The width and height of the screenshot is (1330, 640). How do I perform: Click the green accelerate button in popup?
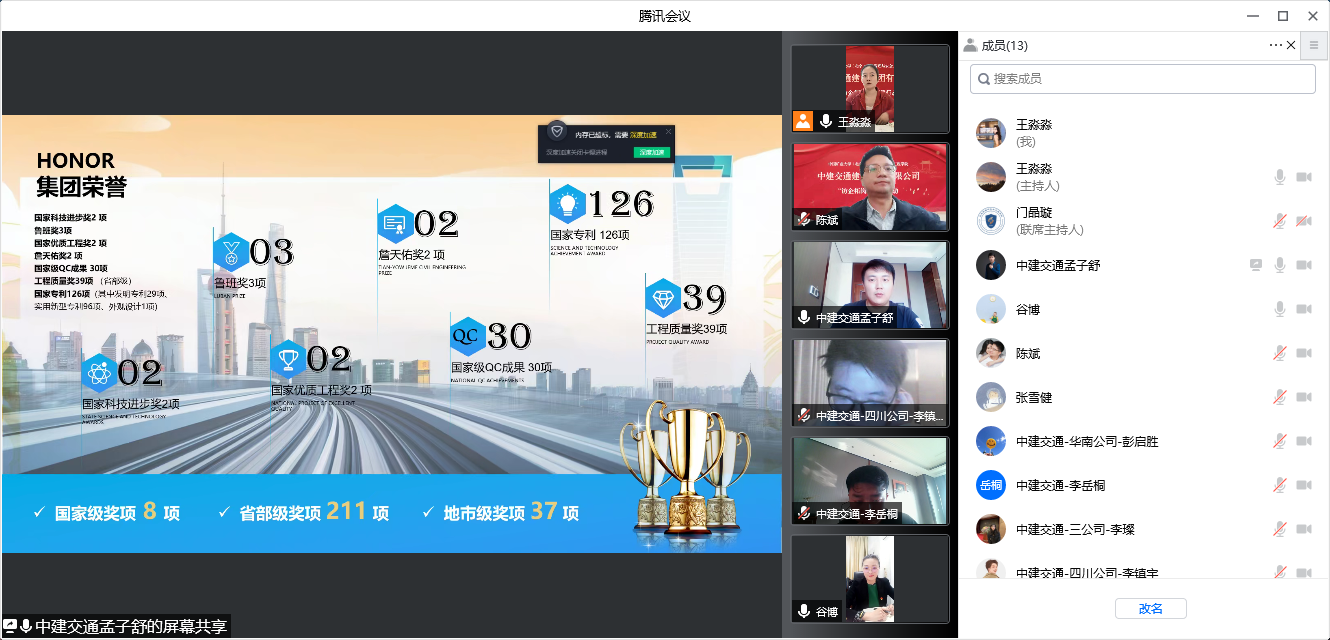pos(651,153)
